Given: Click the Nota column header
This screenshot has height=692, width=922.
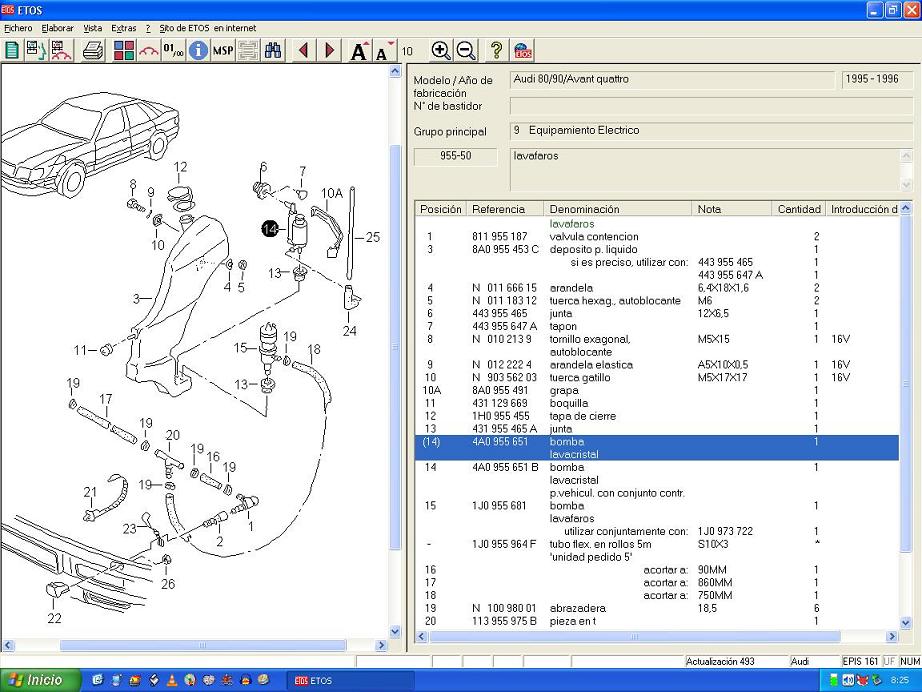Looking at the screenshot, I should (x=731, y=209).
